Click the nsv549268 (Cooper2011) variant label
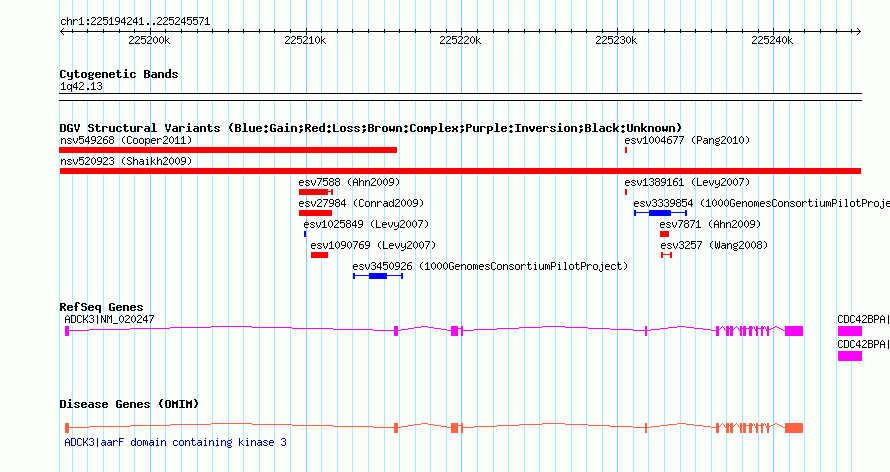This screenshot has height=472, width=890. click(x=126, y=140)
